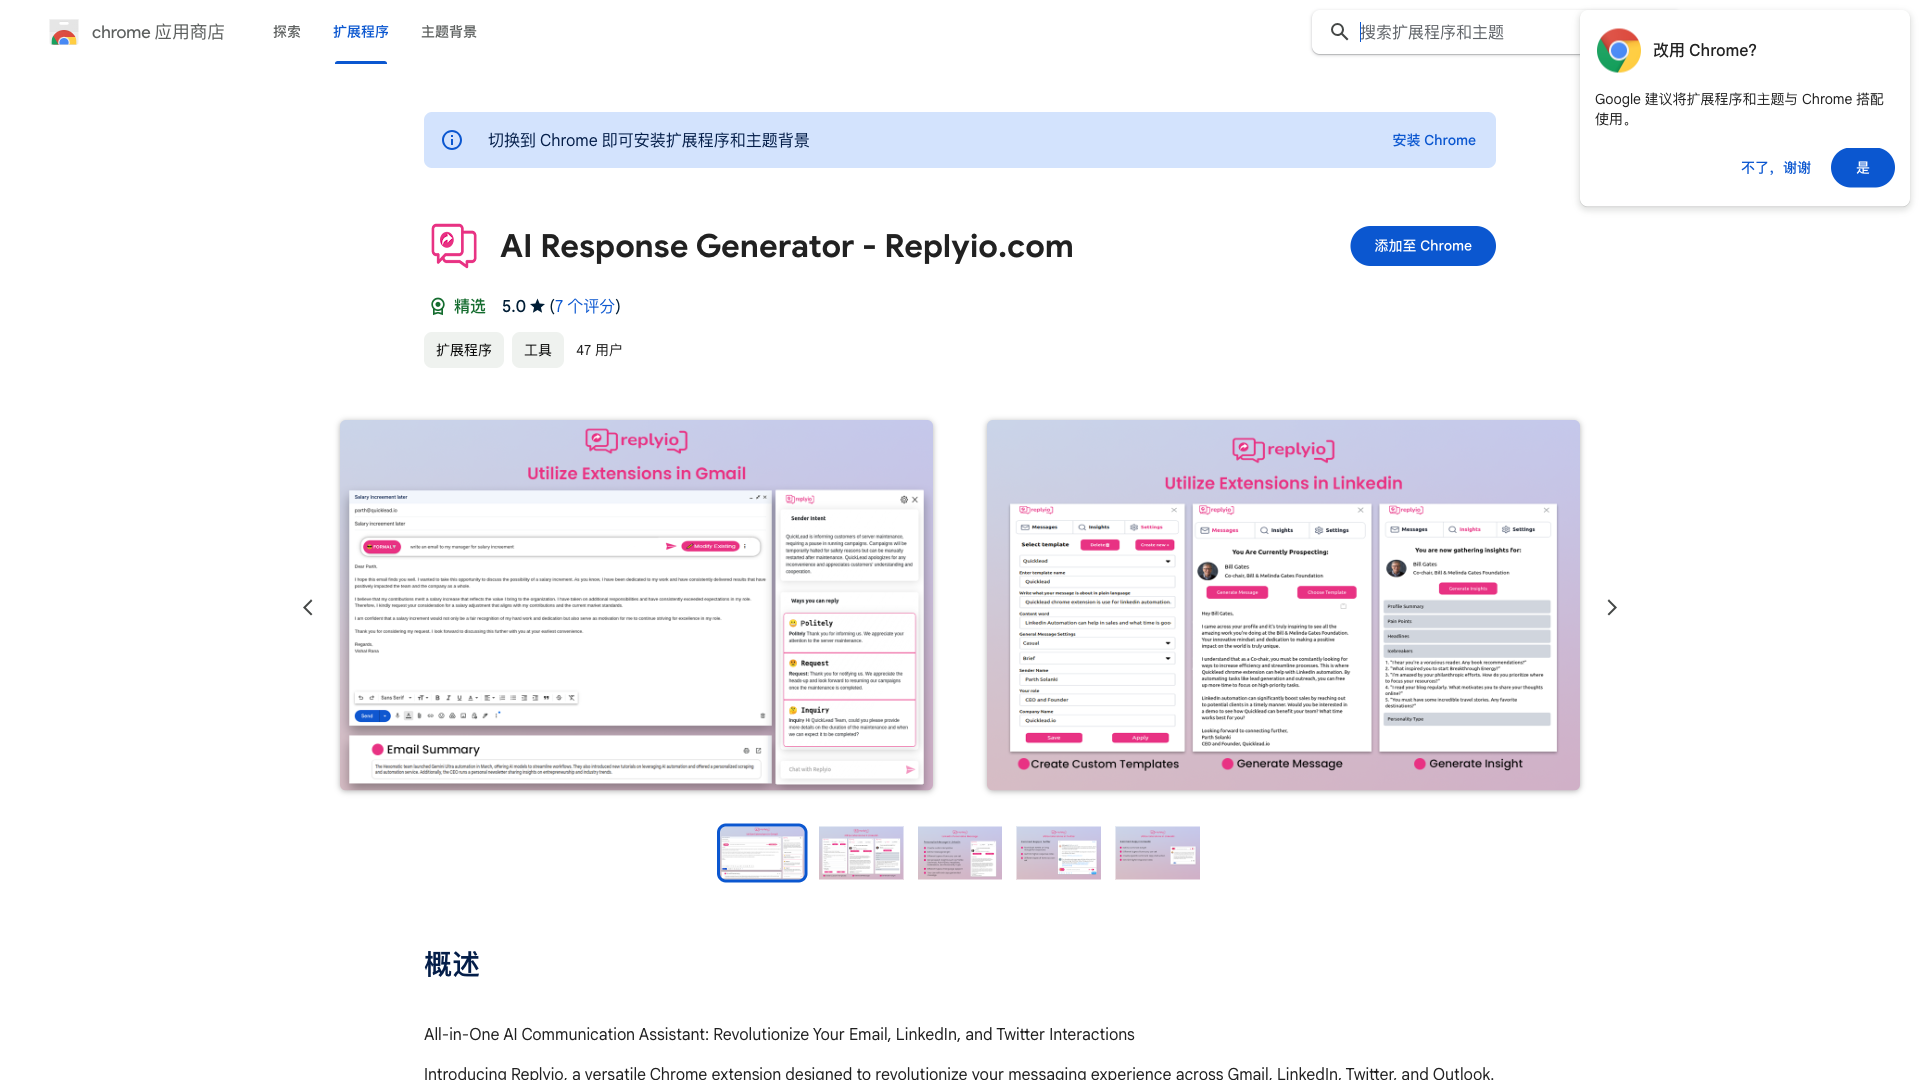1920x1080 pixels.
Task: Click the featured badge icon beside 精选
Action: pyautogui.click(x=437, y=306)
